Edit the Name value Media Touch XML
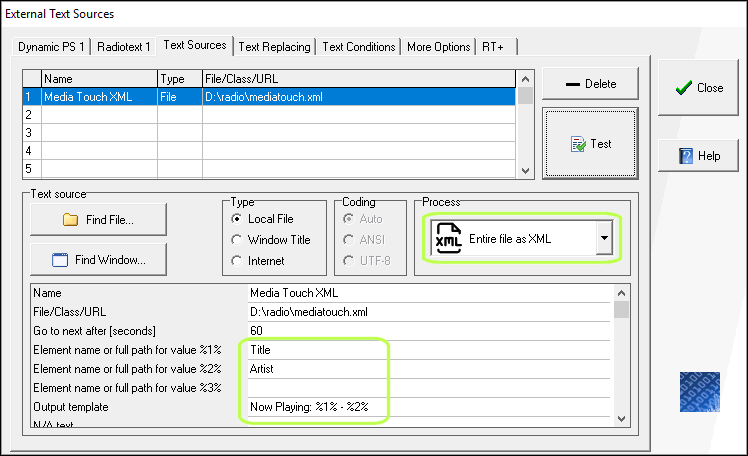This screenshot has width=748, height=456. (x=429, y=293)
